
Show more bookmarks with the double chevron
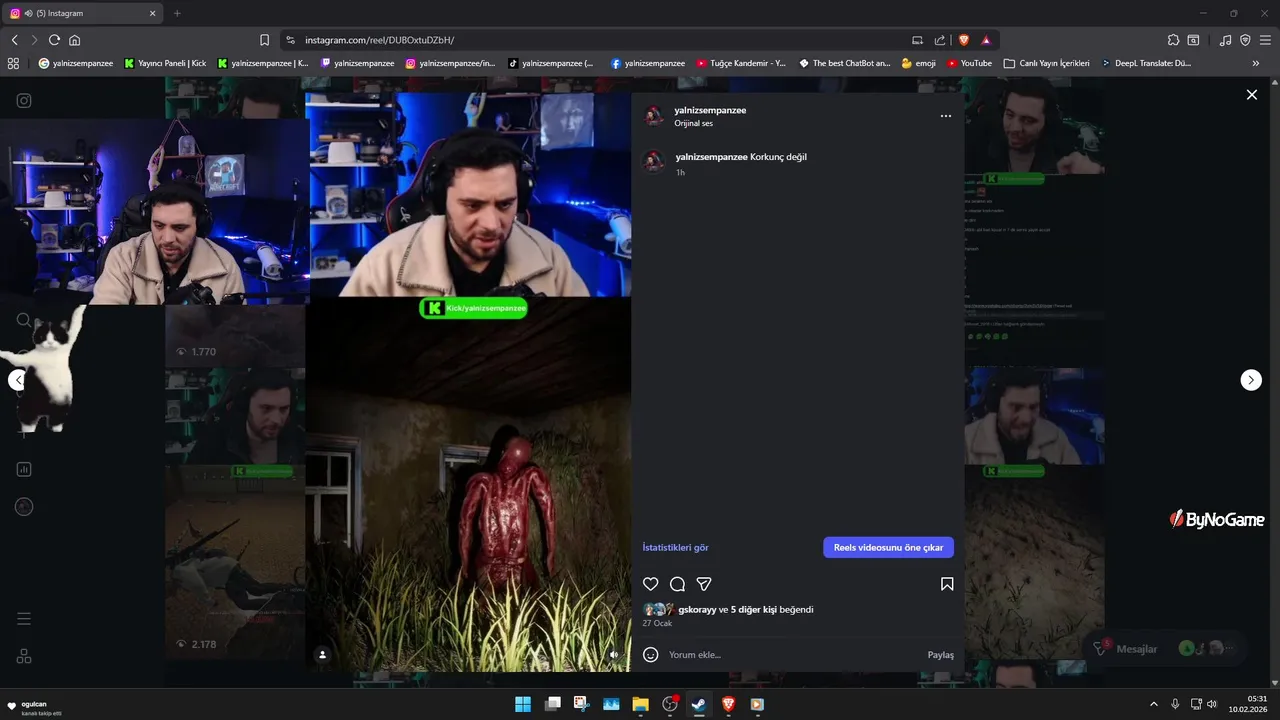[1256, 63]
